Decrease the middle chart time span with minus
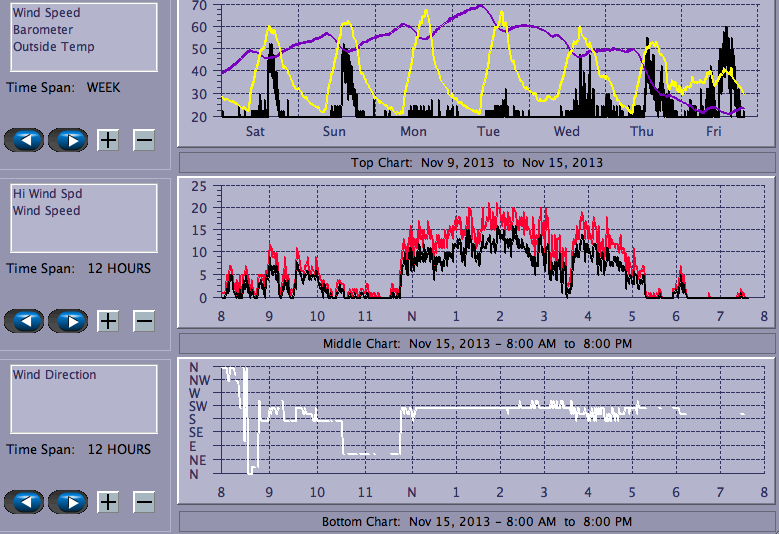This screenshot has height=534, width=779. pyautogui.click(x=144, y=320)
